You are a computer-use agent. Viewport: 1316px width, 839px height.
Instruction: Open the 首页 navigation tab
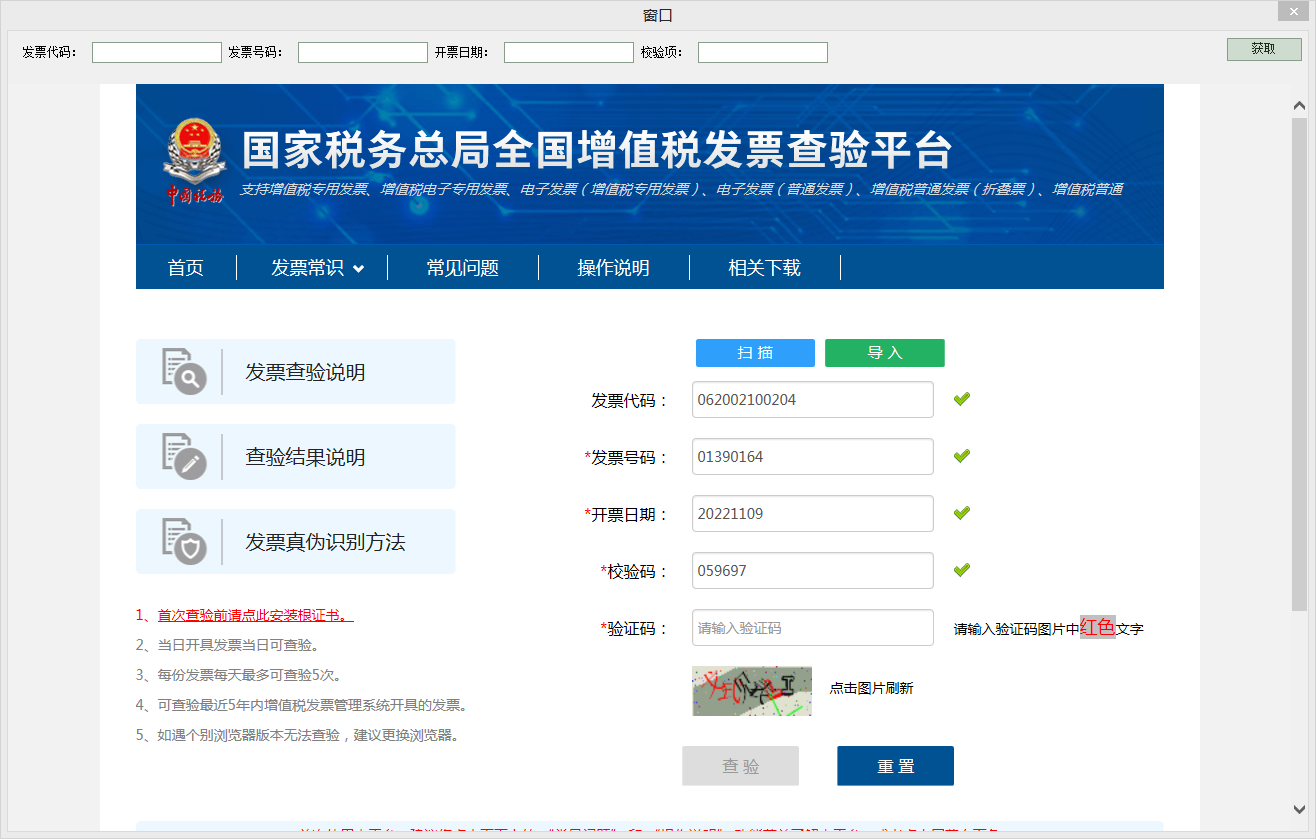[186, 268]
